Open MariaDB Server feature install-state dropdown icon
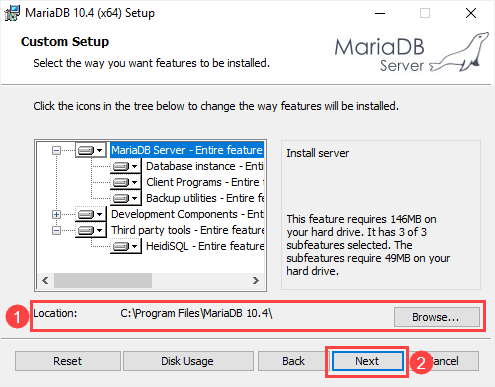This screenshot has width=495, height=387. click(90, 150)
